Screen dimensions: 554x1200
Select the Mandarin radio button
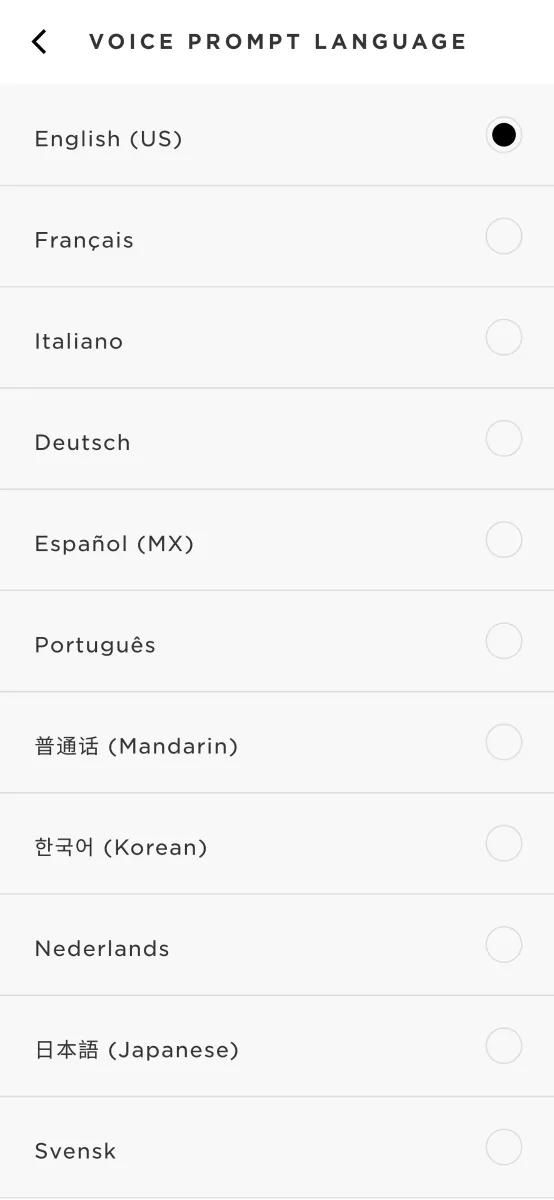coord(504,742)
